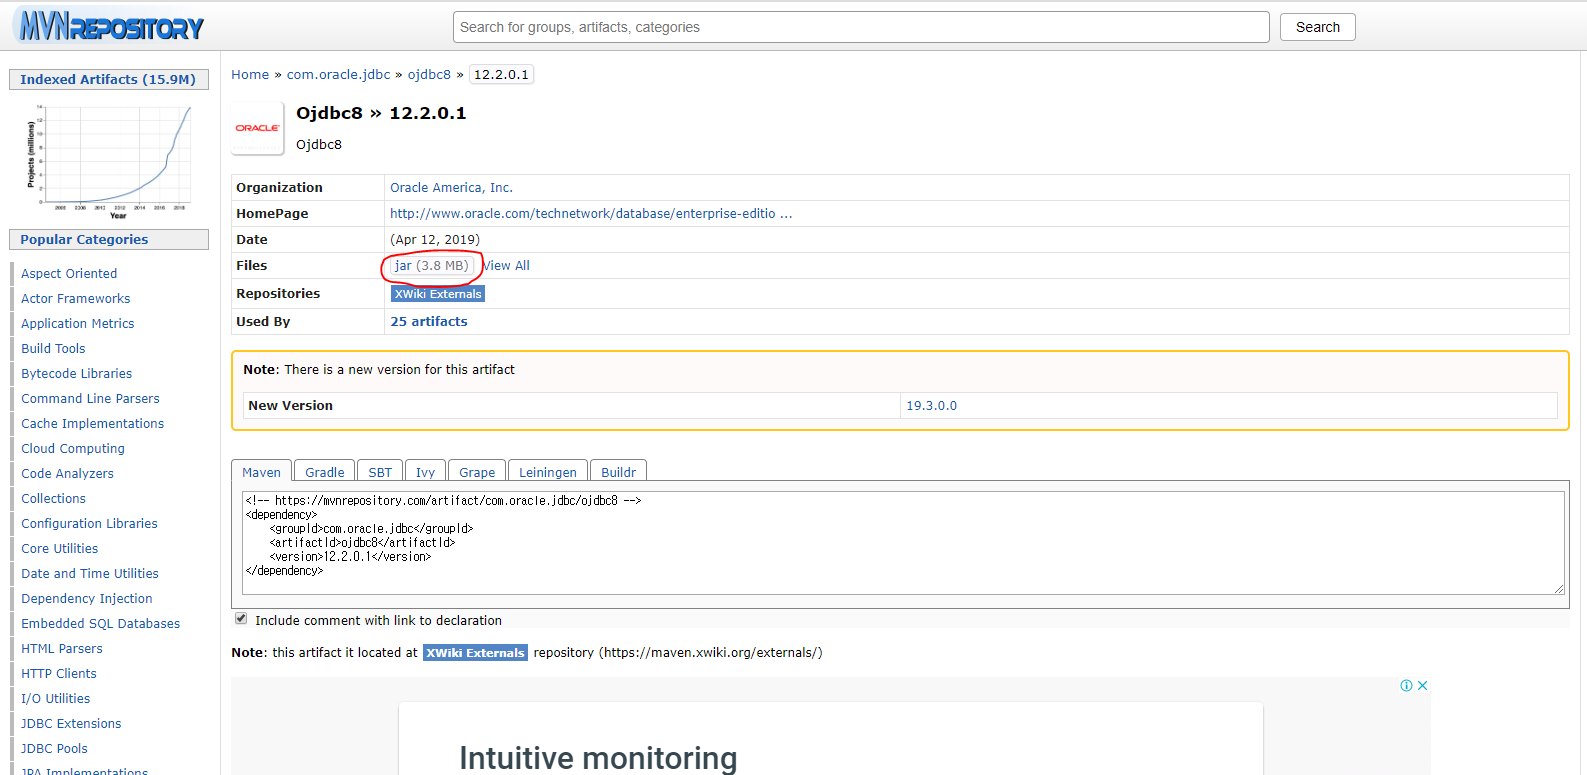Switch to the Grape tab

(x=477, y=472)
